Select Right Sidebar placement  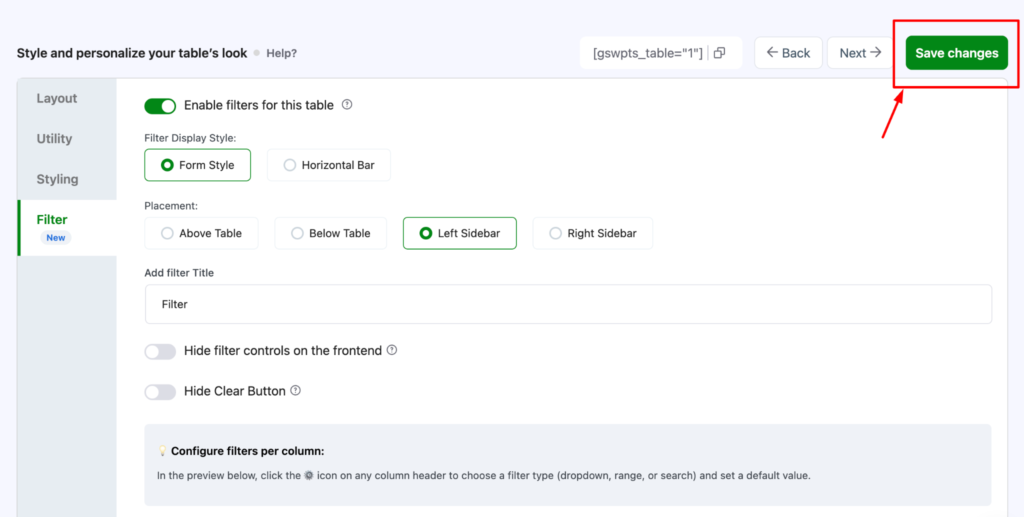pos(593,233)
